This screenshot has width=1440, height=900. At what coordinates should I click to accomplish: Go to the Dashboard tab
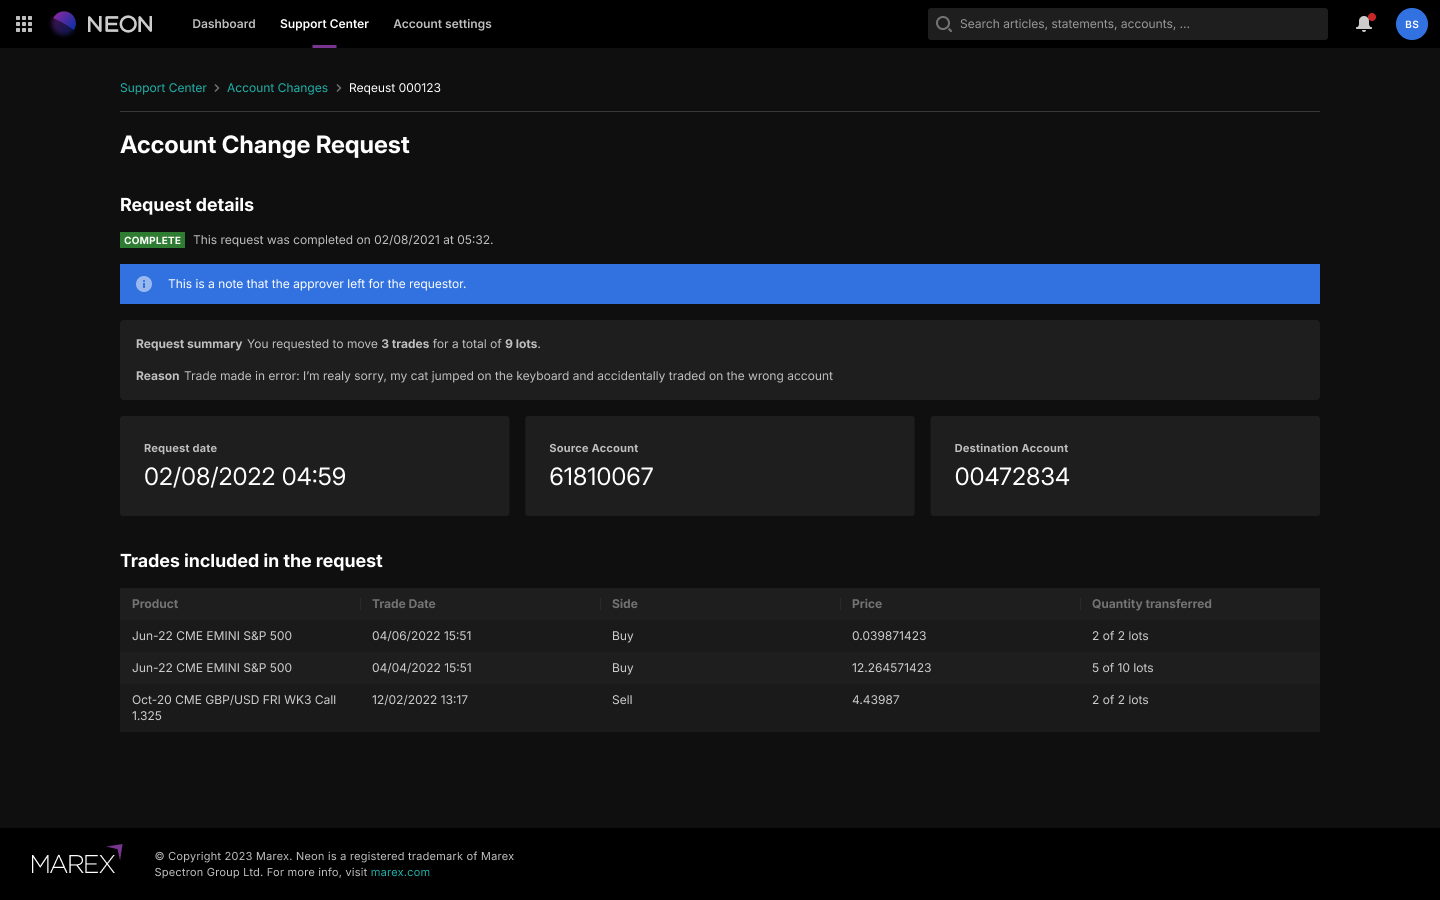click(x=224, y=24)
